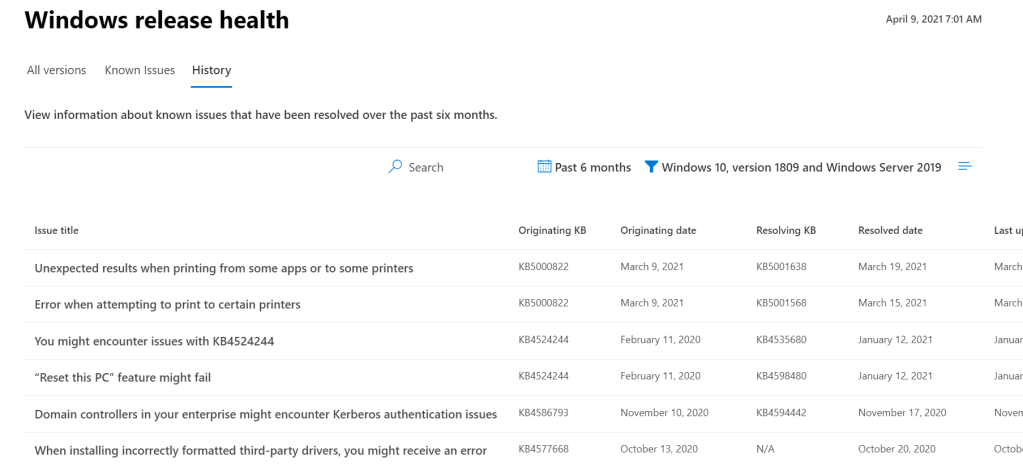The height and width of the screenshot is (466, 1023).
Task: Open the third-party drivers error issue
Action: [x=260, y=450]
